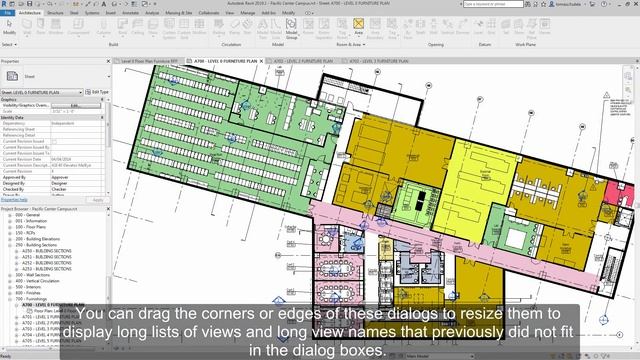Select the Door tool
Image resolution: width=640 pixels, height=360 pixels.
pos(41,27)
